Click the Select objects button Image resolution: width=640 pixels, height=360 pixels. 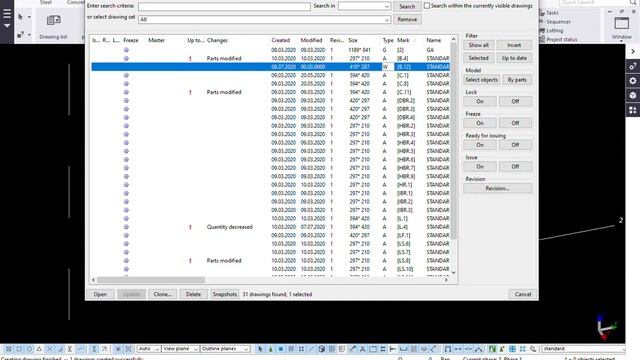tap(482, 80)
